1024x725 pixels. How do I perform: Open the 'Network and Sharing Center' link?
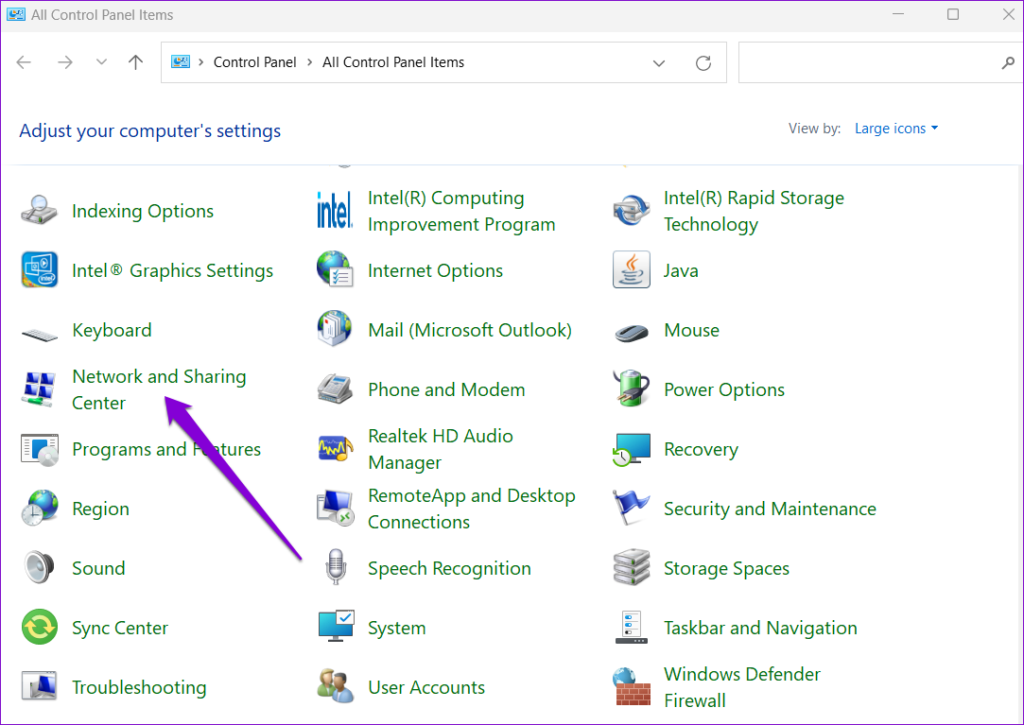(159, 389)
